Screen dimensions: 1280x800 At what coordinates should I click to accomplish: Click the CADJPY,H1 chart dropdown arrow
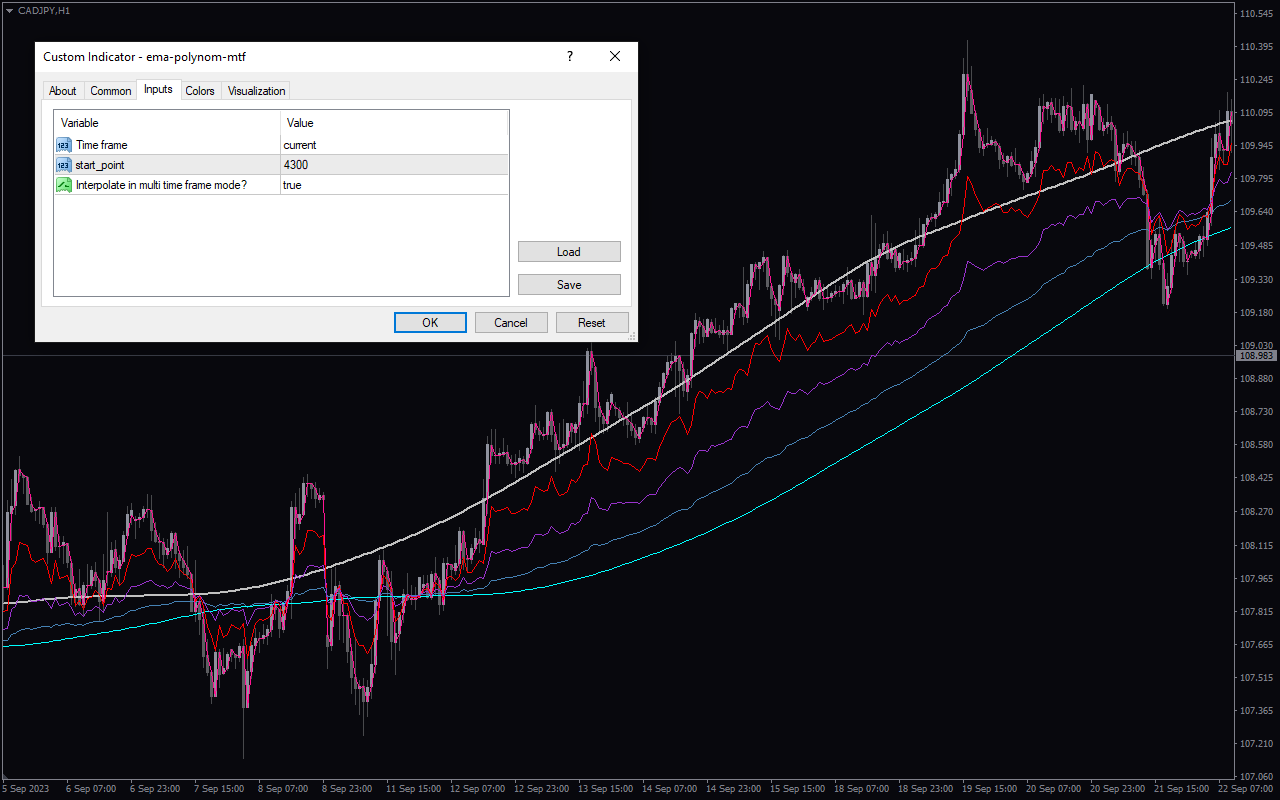point(9,10)
